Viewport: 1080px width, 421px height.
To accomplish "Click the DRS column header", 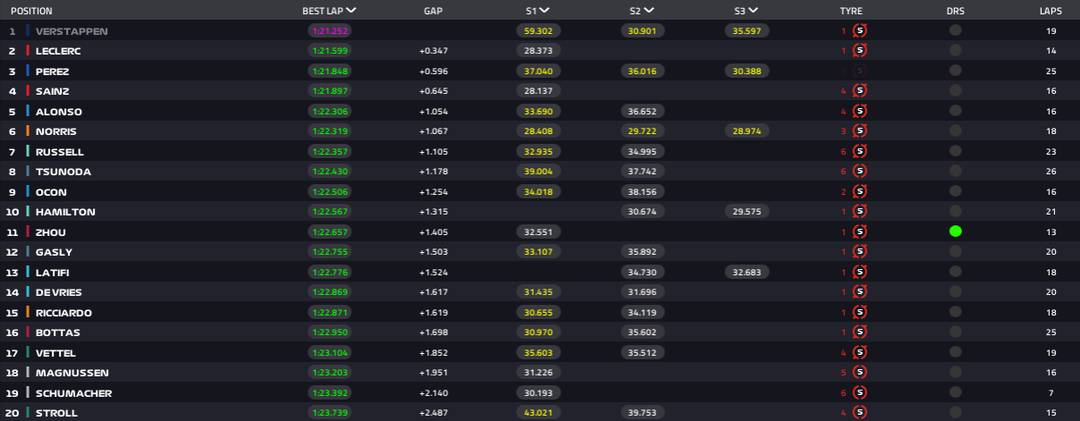I will [955, 11].
